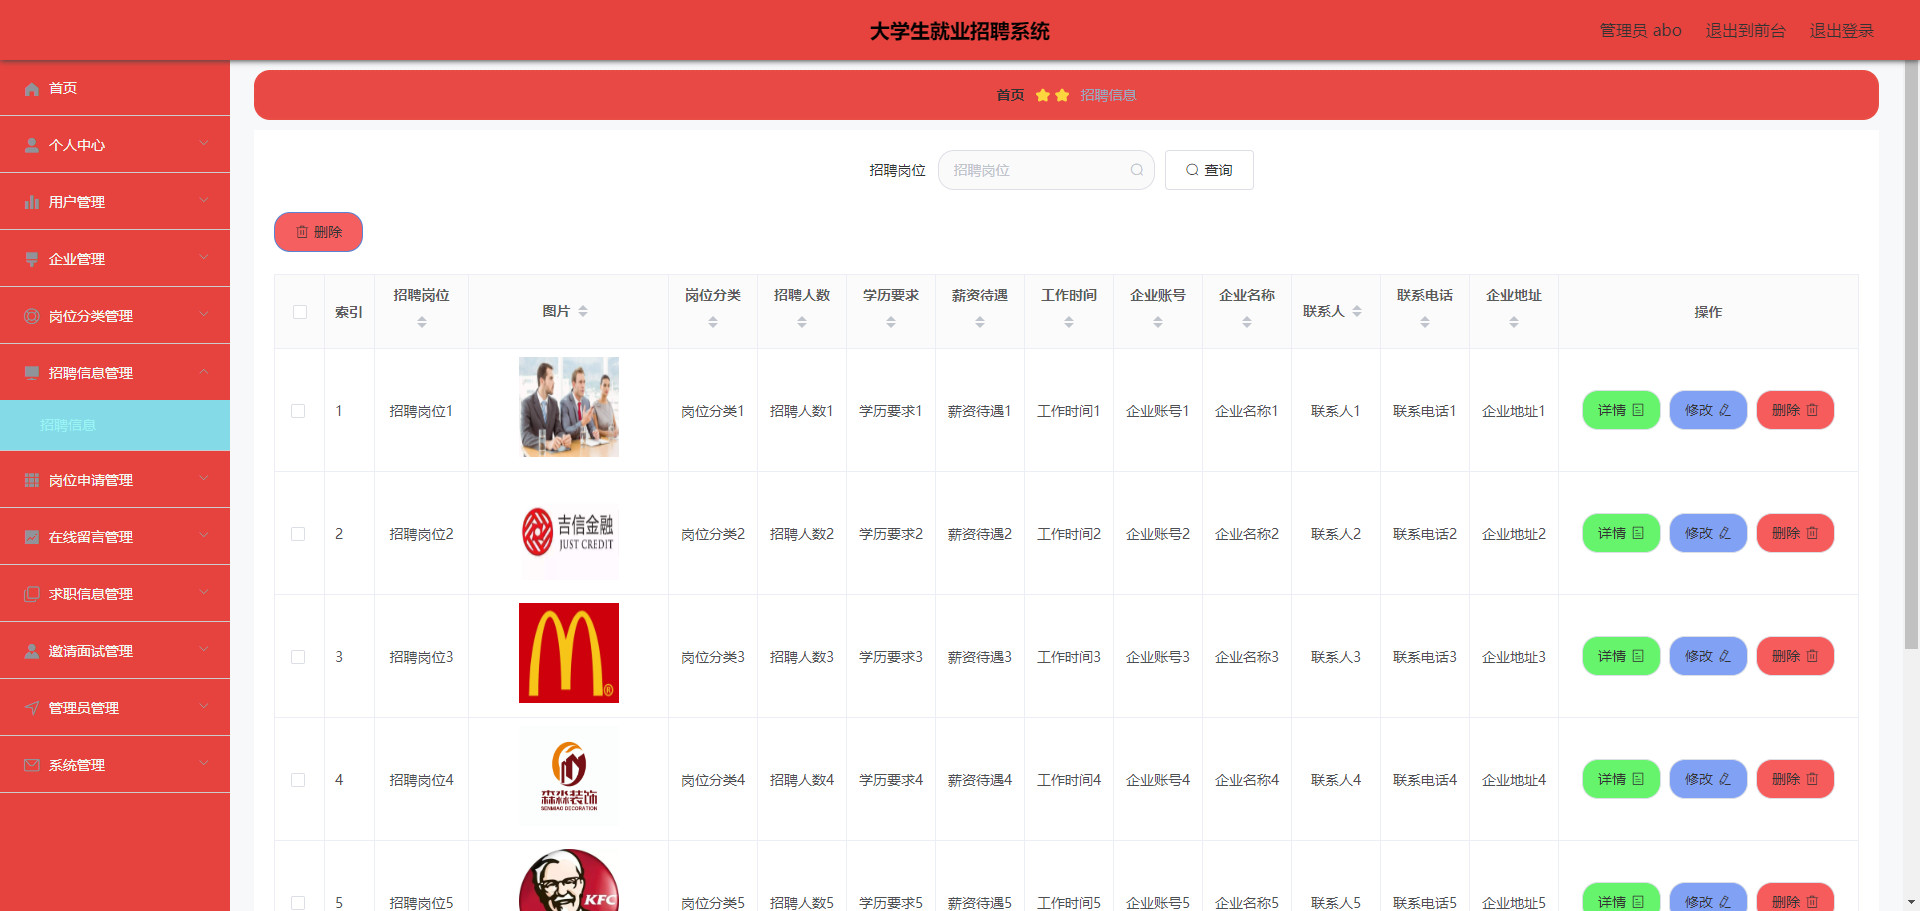This screenshot has width=1920, height=911.
Task: Click the second star icon in breadcrumb
Action: click(x=1062, y=95)
